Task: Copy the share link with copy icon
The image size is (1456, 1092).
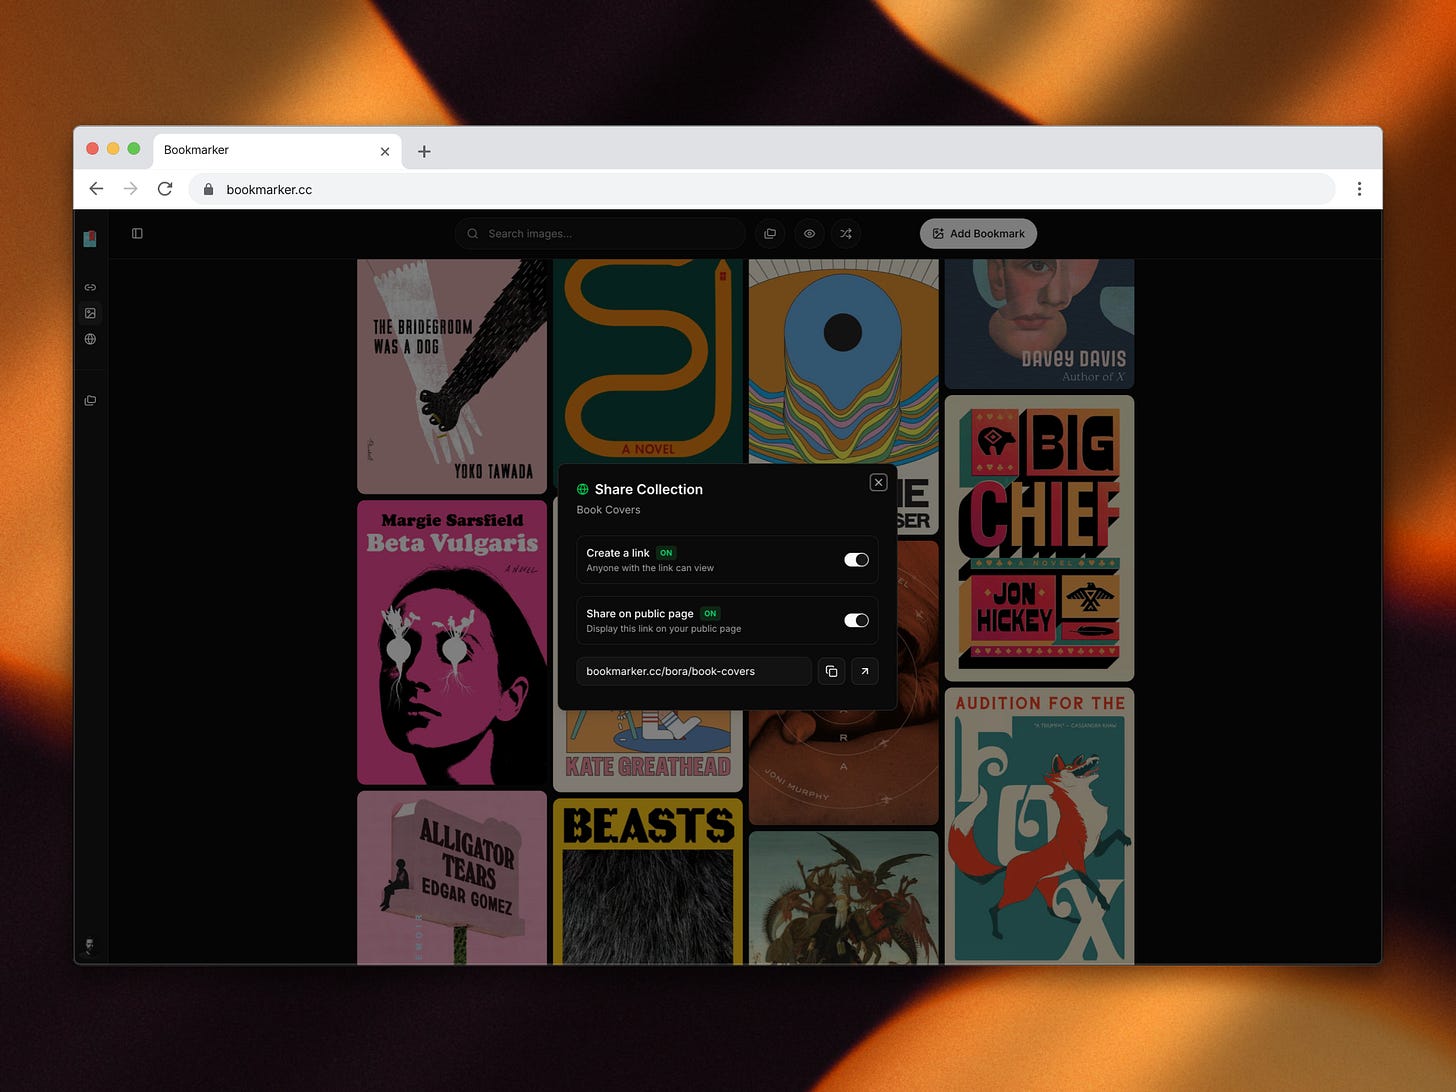Action: coord(831,671)
